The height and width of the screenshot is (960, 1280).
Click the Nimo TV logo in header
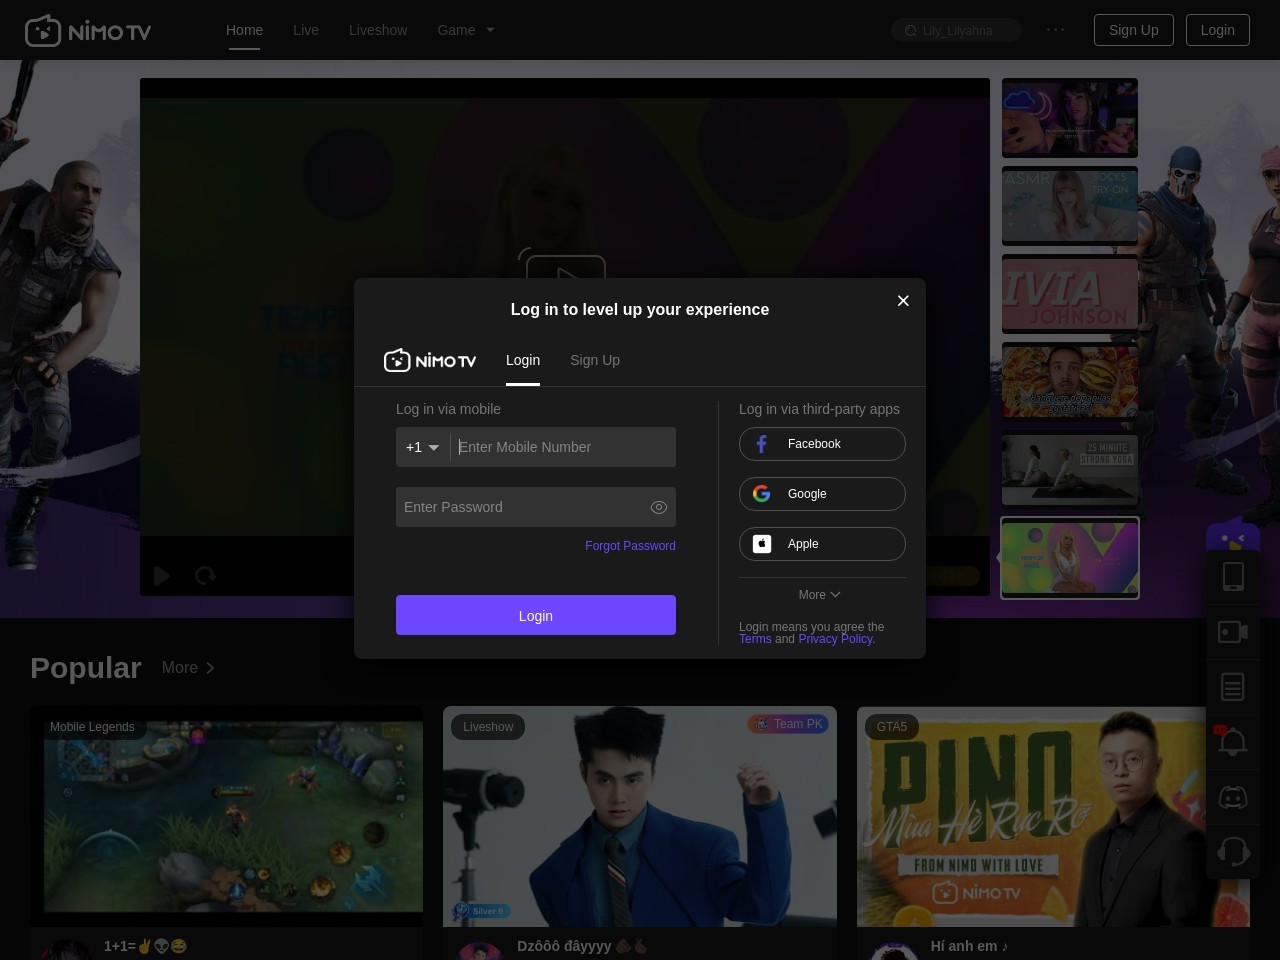click(88, 31)
